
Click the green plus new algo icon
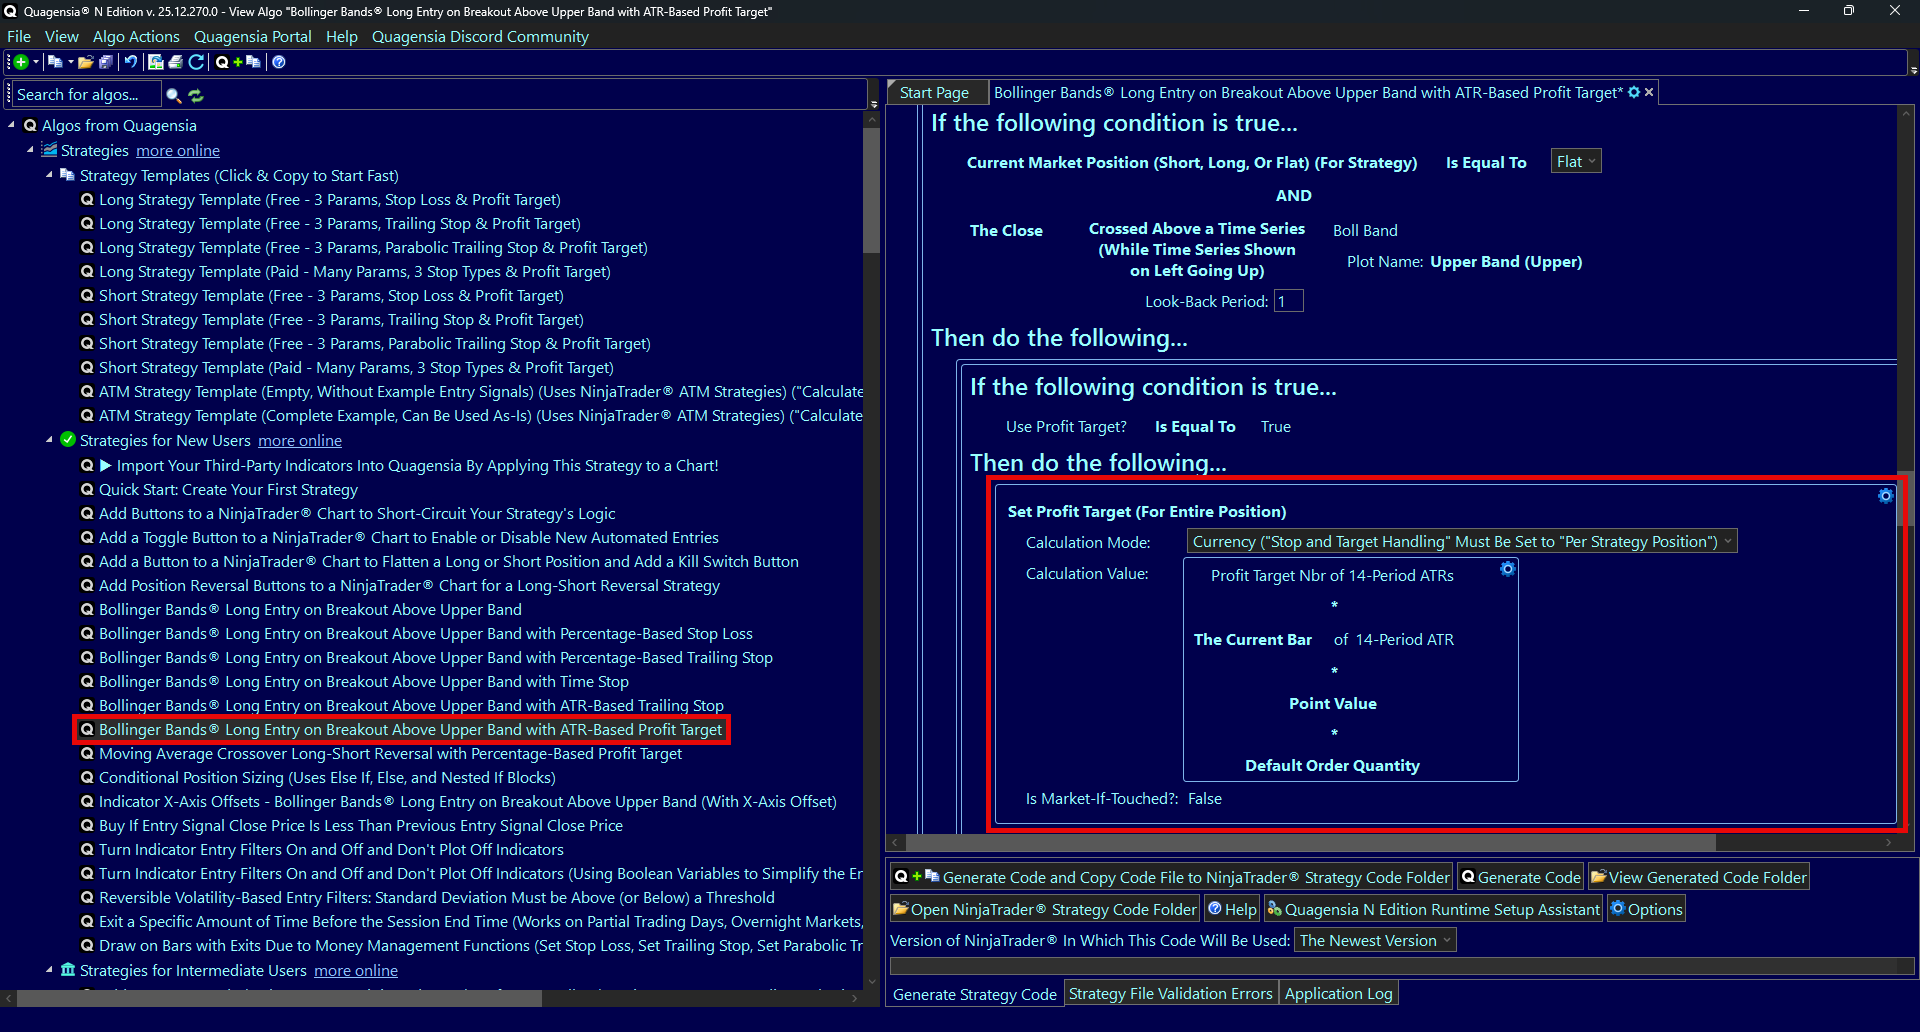tap(21, 62)
